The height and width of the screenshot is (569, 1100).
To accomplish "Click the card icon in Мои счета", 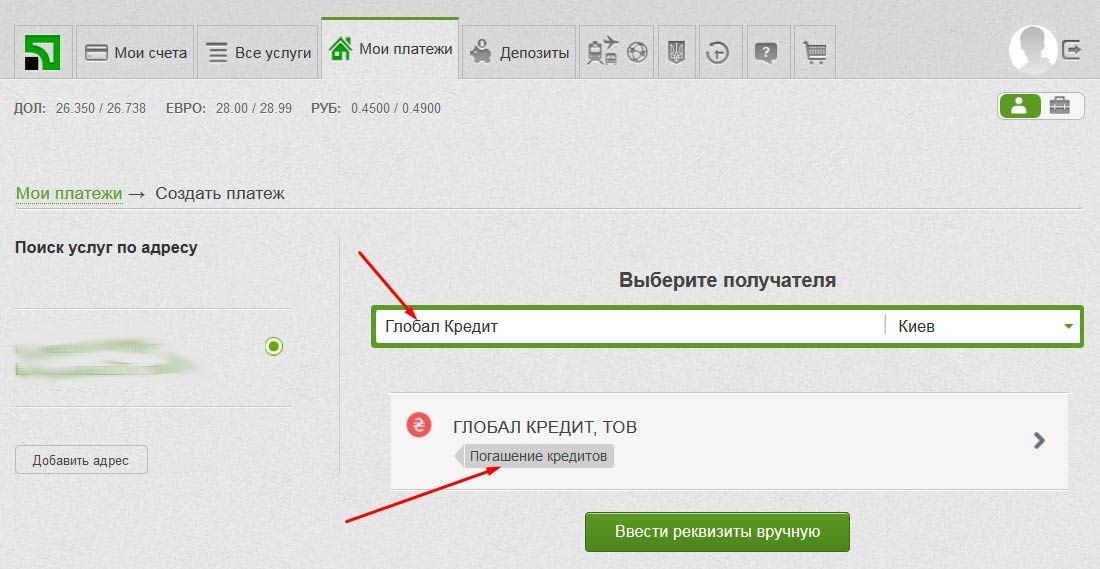I will click(96, 53).
